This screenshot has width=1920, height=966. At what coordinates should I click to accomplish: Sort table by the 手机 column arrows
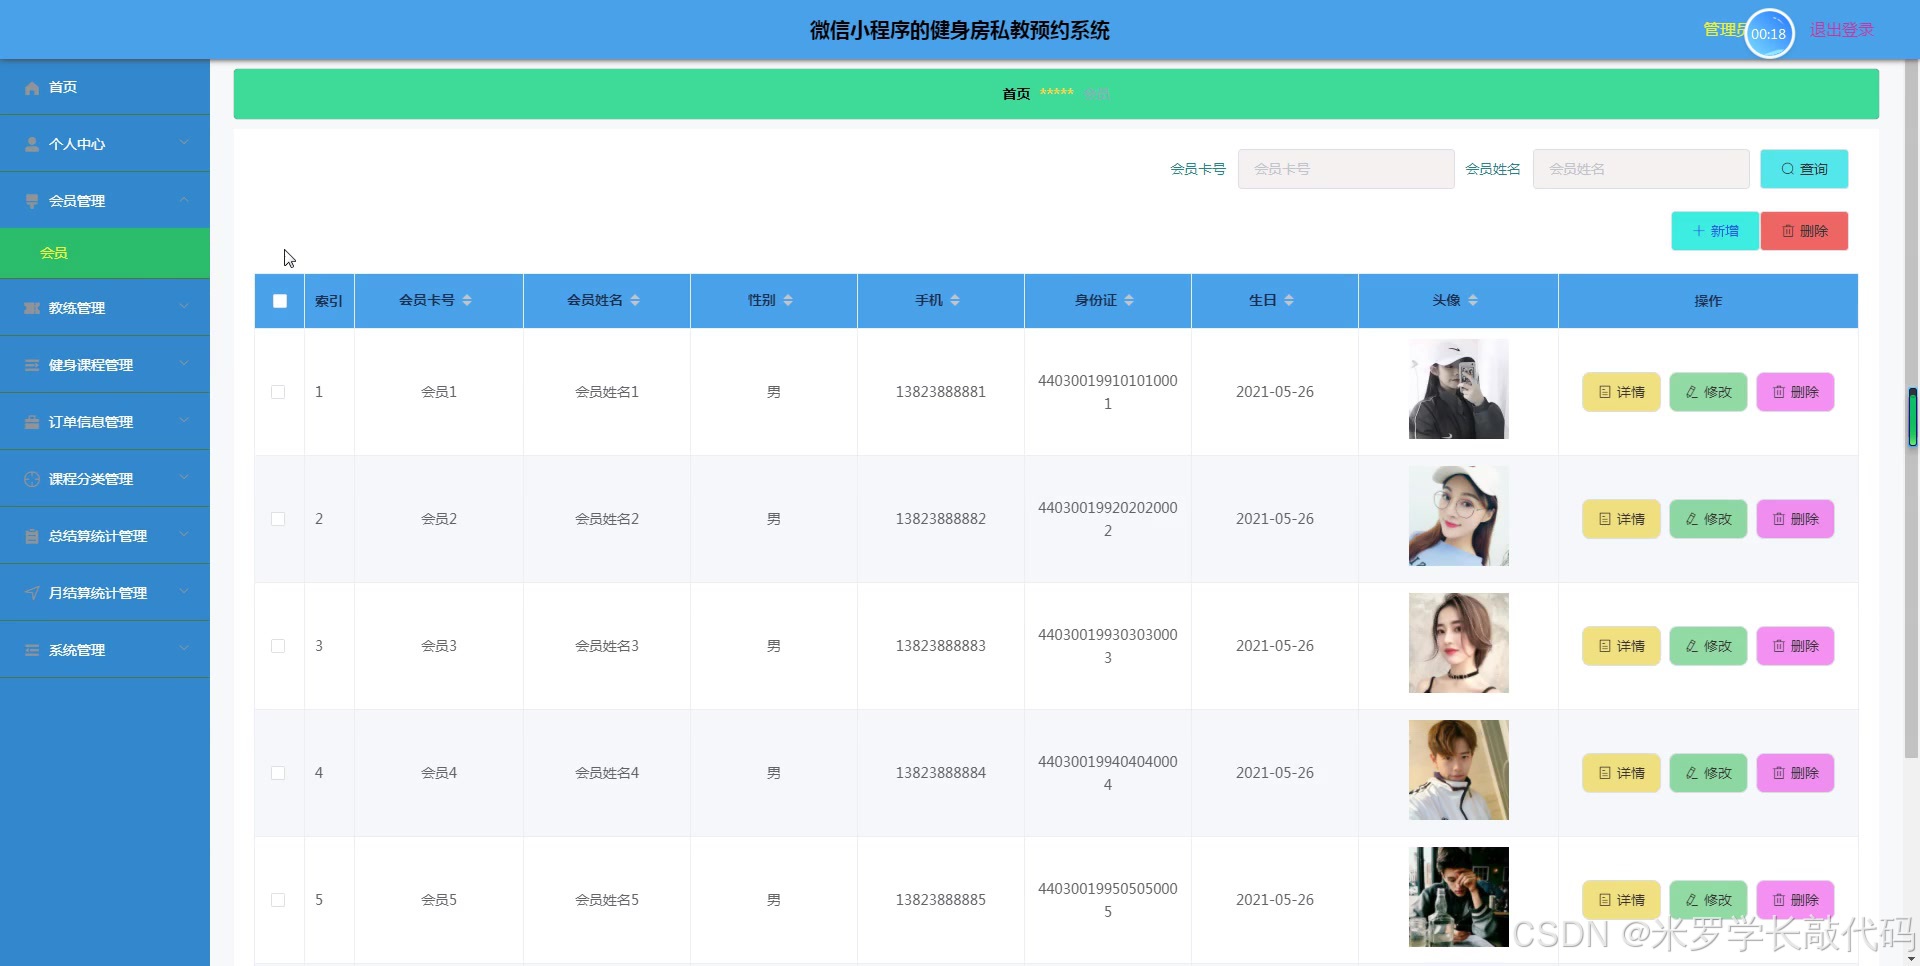pos(955,301)
